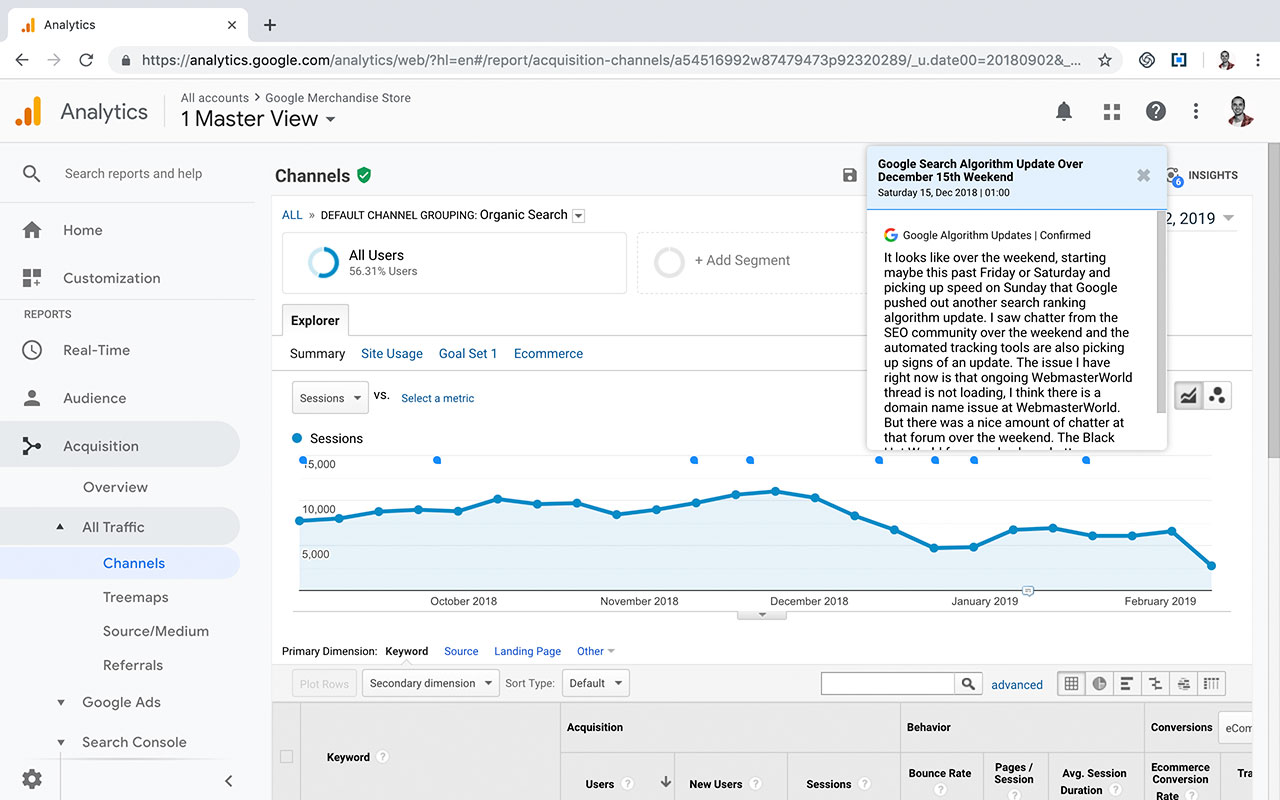Open the Overview report under Acquisition
Screen dimensions: 1280x800
(115, 487)
